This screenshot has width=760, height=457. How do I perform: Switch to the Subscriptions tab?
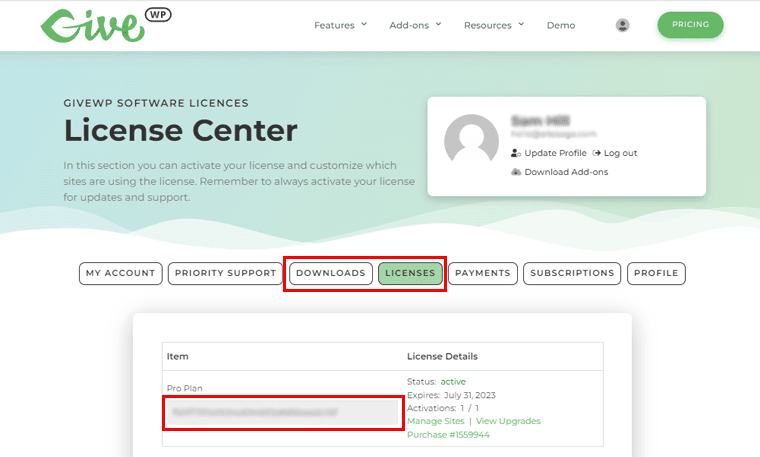tap(572, 273)
